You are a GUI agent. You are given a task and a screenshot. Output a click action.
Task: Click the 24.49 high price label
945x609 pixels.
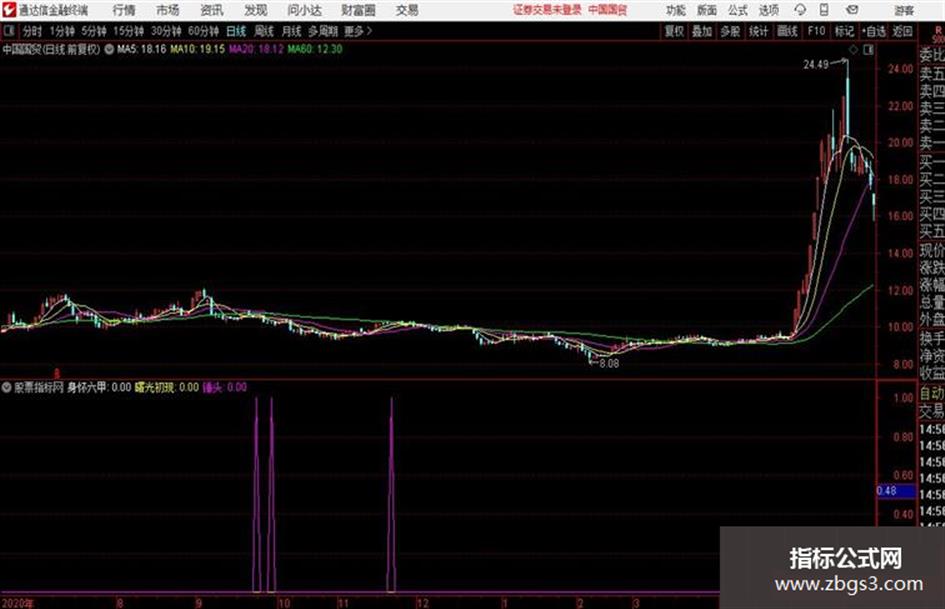tap(816, 64)
